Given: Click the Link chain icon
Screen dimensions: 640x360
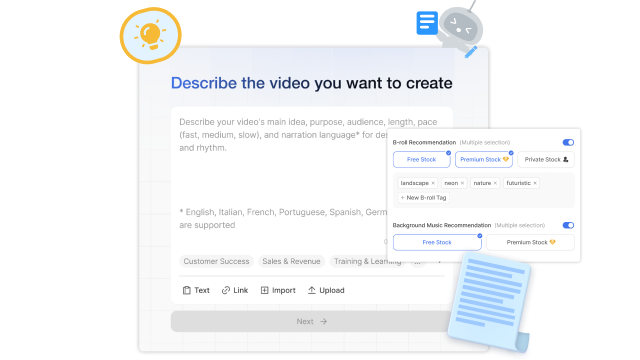Looking at the screenshot, I should click(226, 290).
